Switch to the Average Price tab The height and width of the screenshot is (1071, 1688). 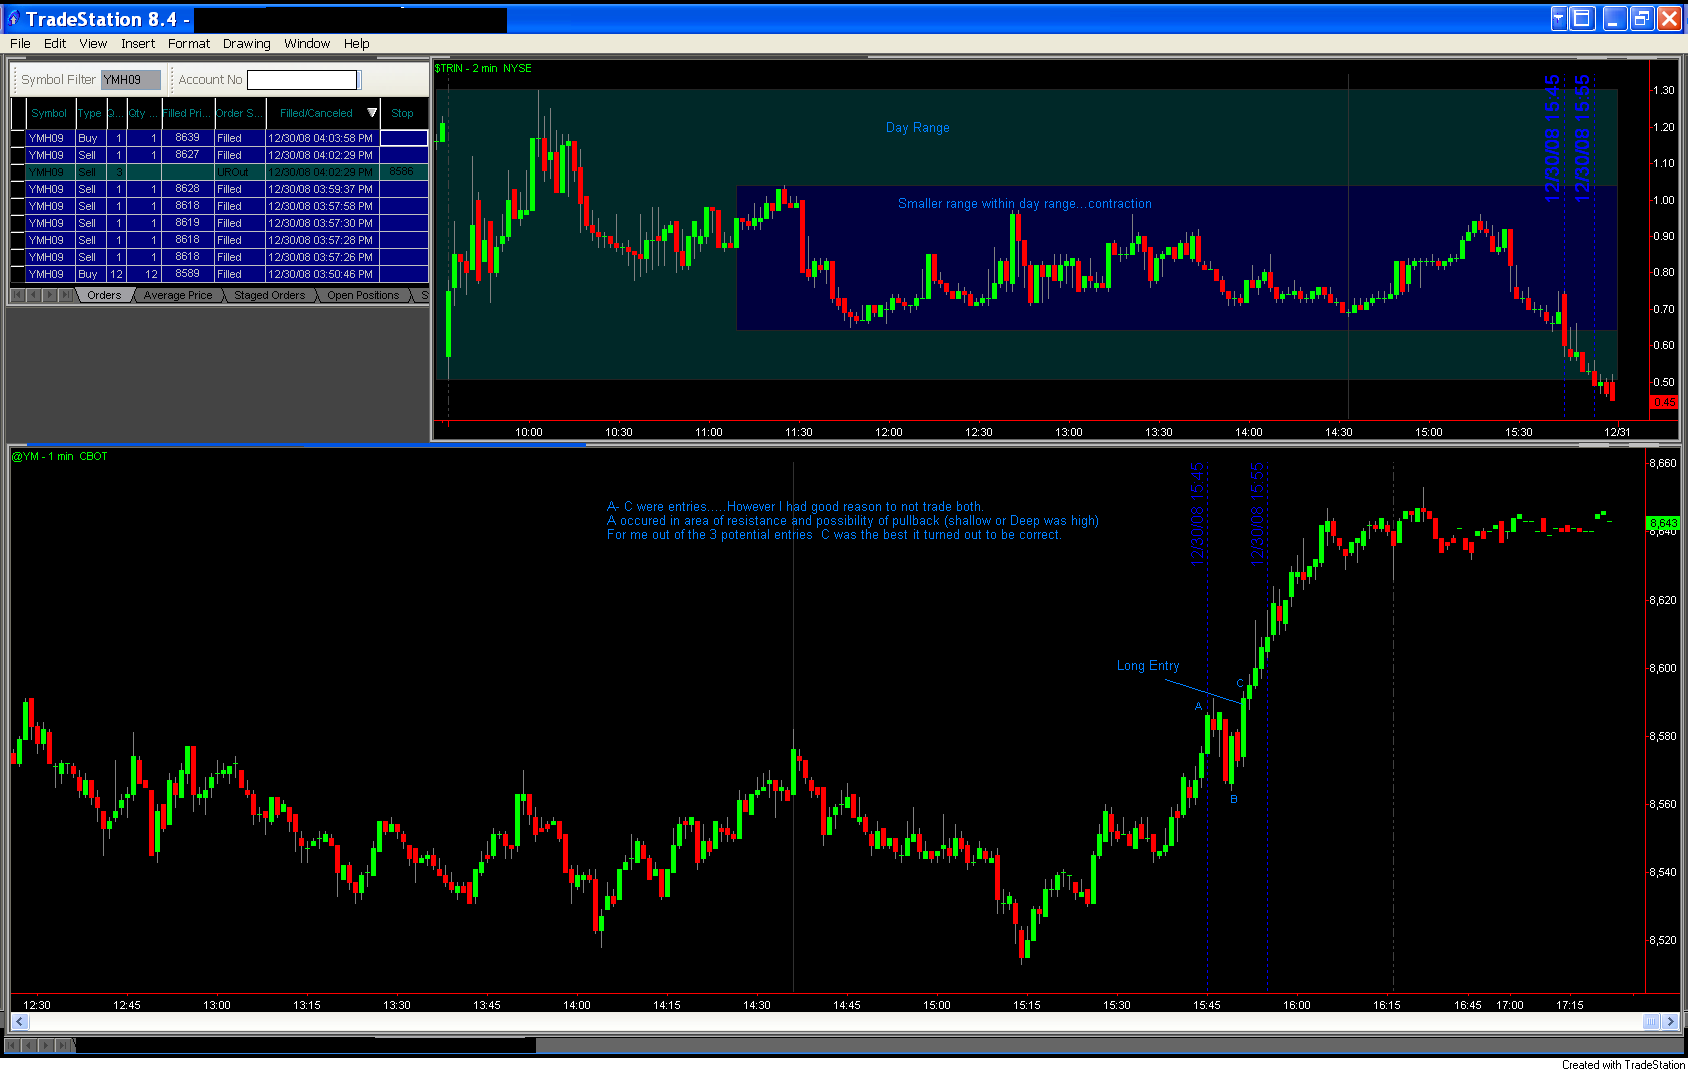pos(178,295)
